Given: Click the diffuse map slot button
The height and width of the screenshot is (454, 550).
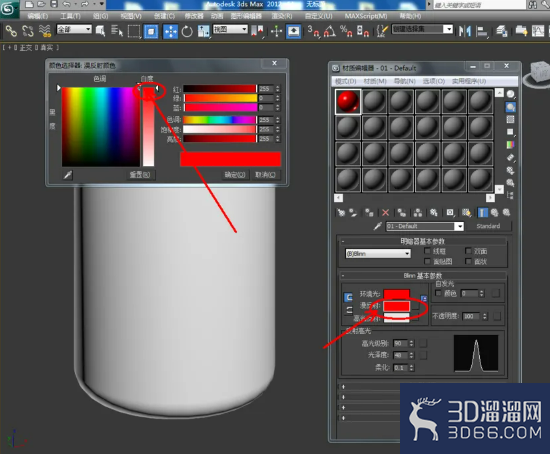Looking at the screenshot, I should tap(415, 306).
